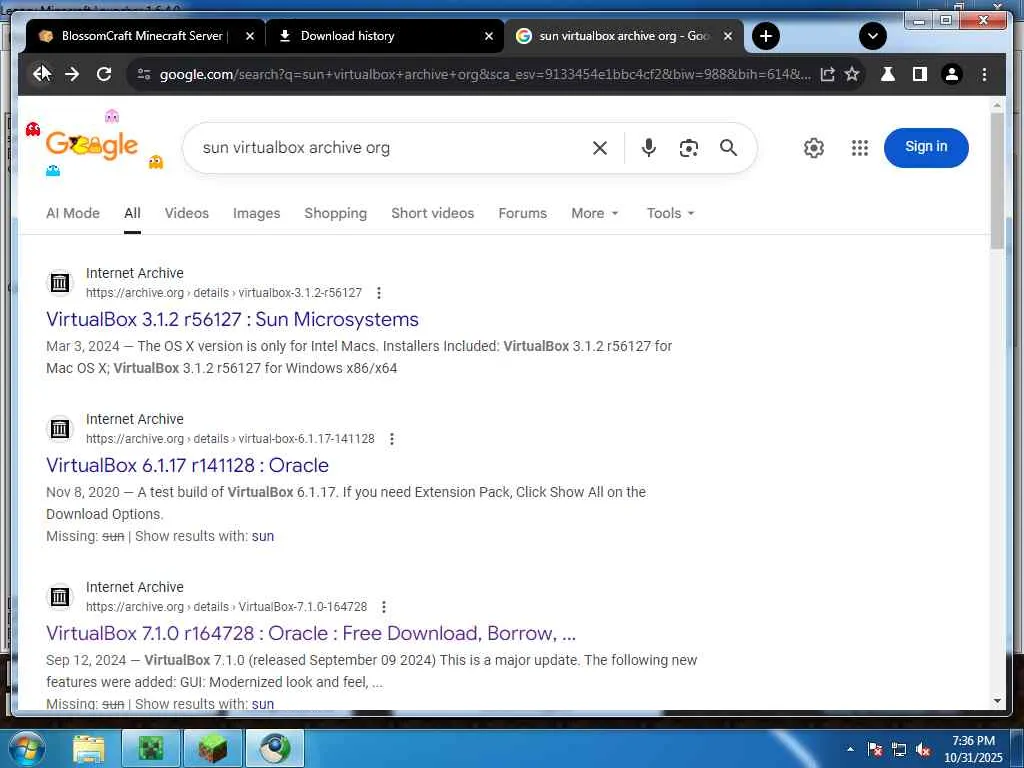The image size is (1024, 768).
Task: Click the scrollbar down arrow
Action: [997, 701]
